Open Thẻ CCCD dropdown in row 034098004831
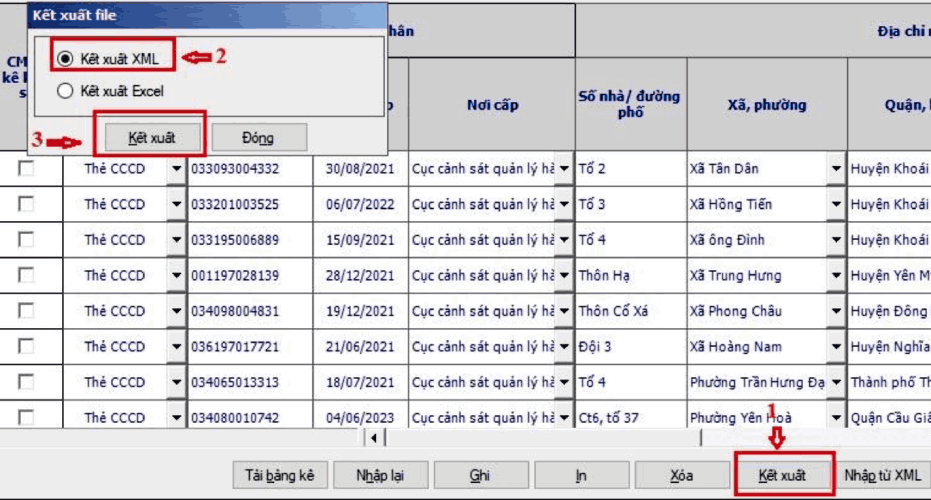Screen dimensions: 931x500 pos(176,311)
